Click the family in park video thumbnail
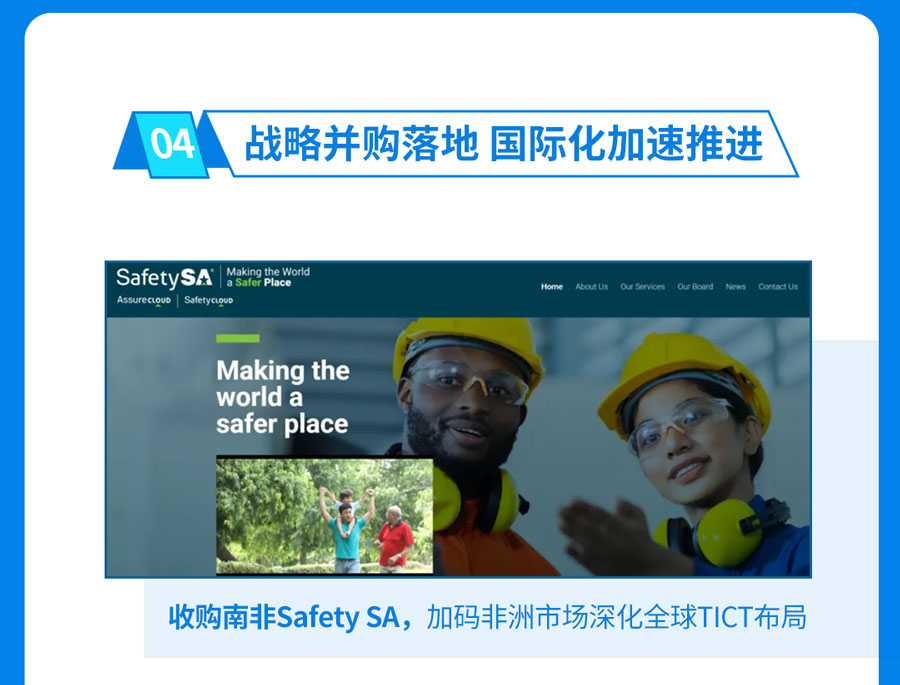Viewport: 900px width, 685px height. [x=324, y=515]
